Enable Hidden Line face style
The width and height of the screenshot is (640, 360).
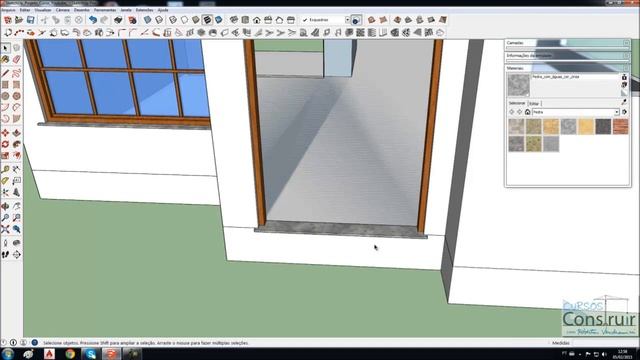pos(184,20)
